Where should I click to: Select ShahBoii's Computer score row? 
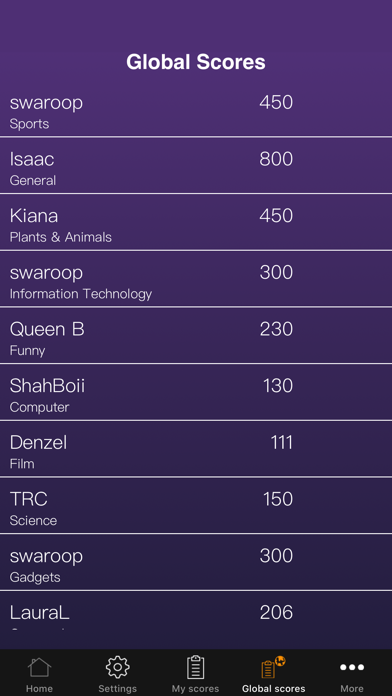pos(196,392)
